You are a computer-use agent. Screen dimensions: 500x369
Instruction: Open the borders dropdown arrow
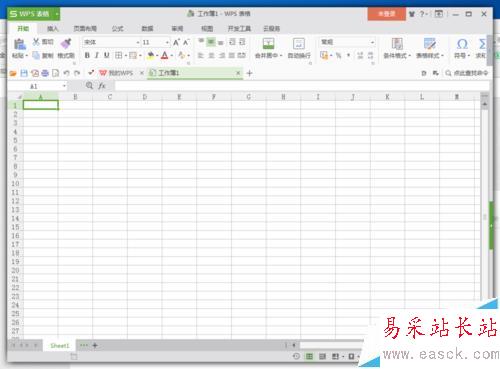click(x=126, y=55)
